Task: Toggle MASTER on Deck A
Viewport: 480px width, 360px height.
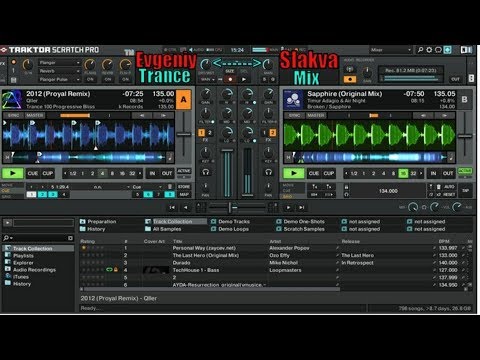Action: click(35, 115)
